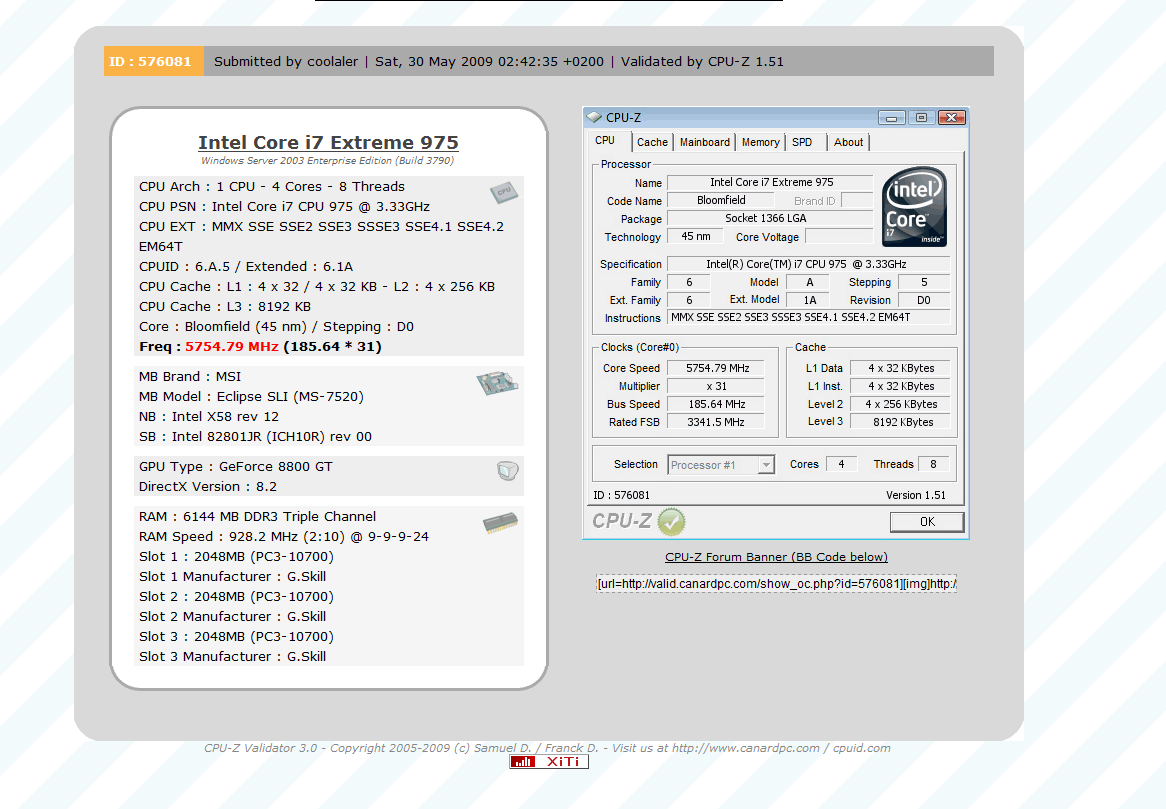Click the red Freq value 5754.79 MHz
The height and width of the screenshot is (809, 1166).
(232, 347)
